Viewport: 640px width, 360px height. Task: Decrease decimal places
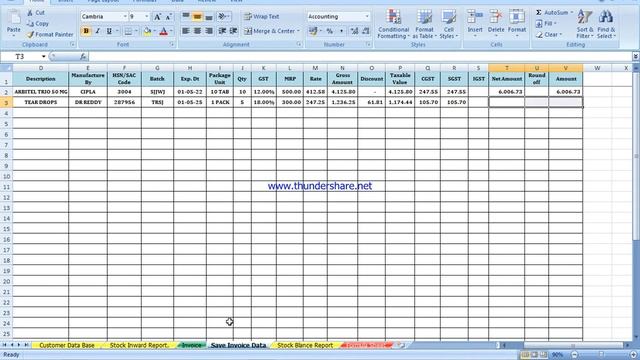[x=365, y=31]
